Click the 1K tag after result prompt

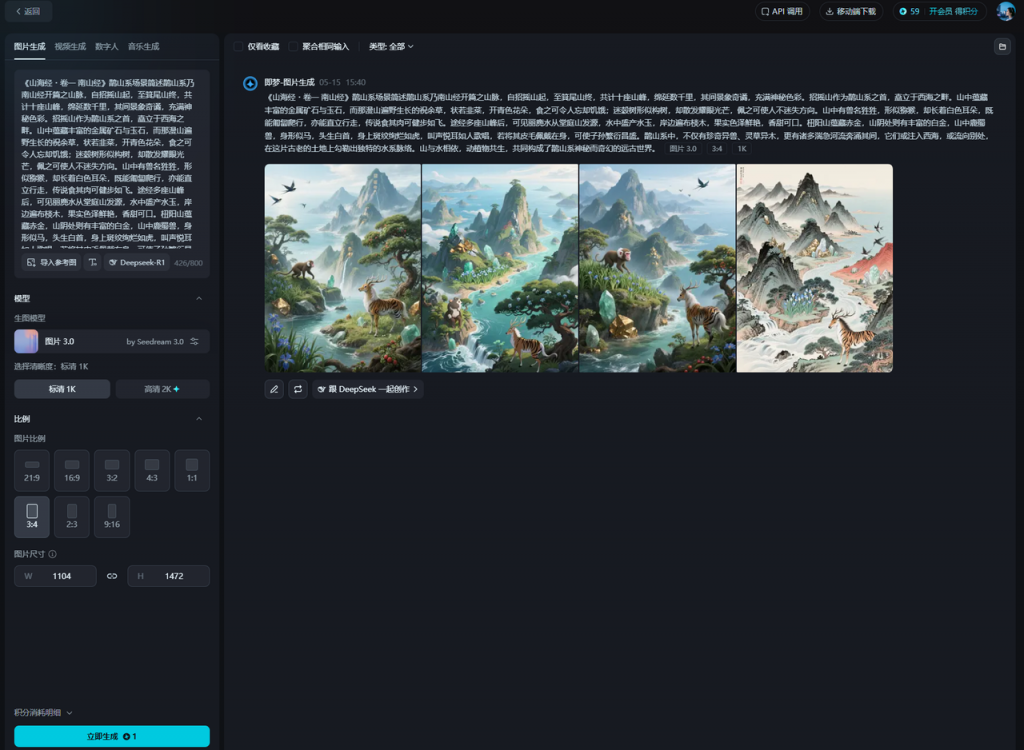coord(742,149)
